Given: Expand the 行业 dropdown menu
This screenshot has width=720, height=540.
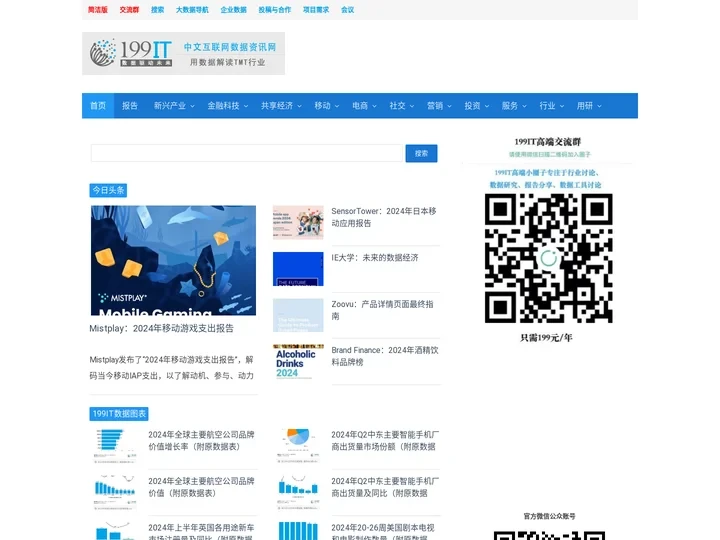Looking at the screenshot, I should pos(551,106).
